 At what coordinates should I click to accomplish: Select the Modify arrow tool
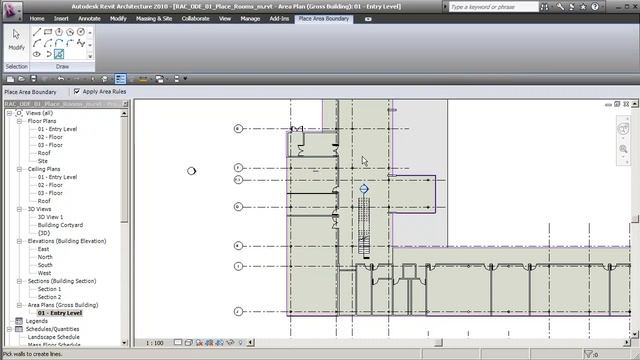click(x=16, y=40)
